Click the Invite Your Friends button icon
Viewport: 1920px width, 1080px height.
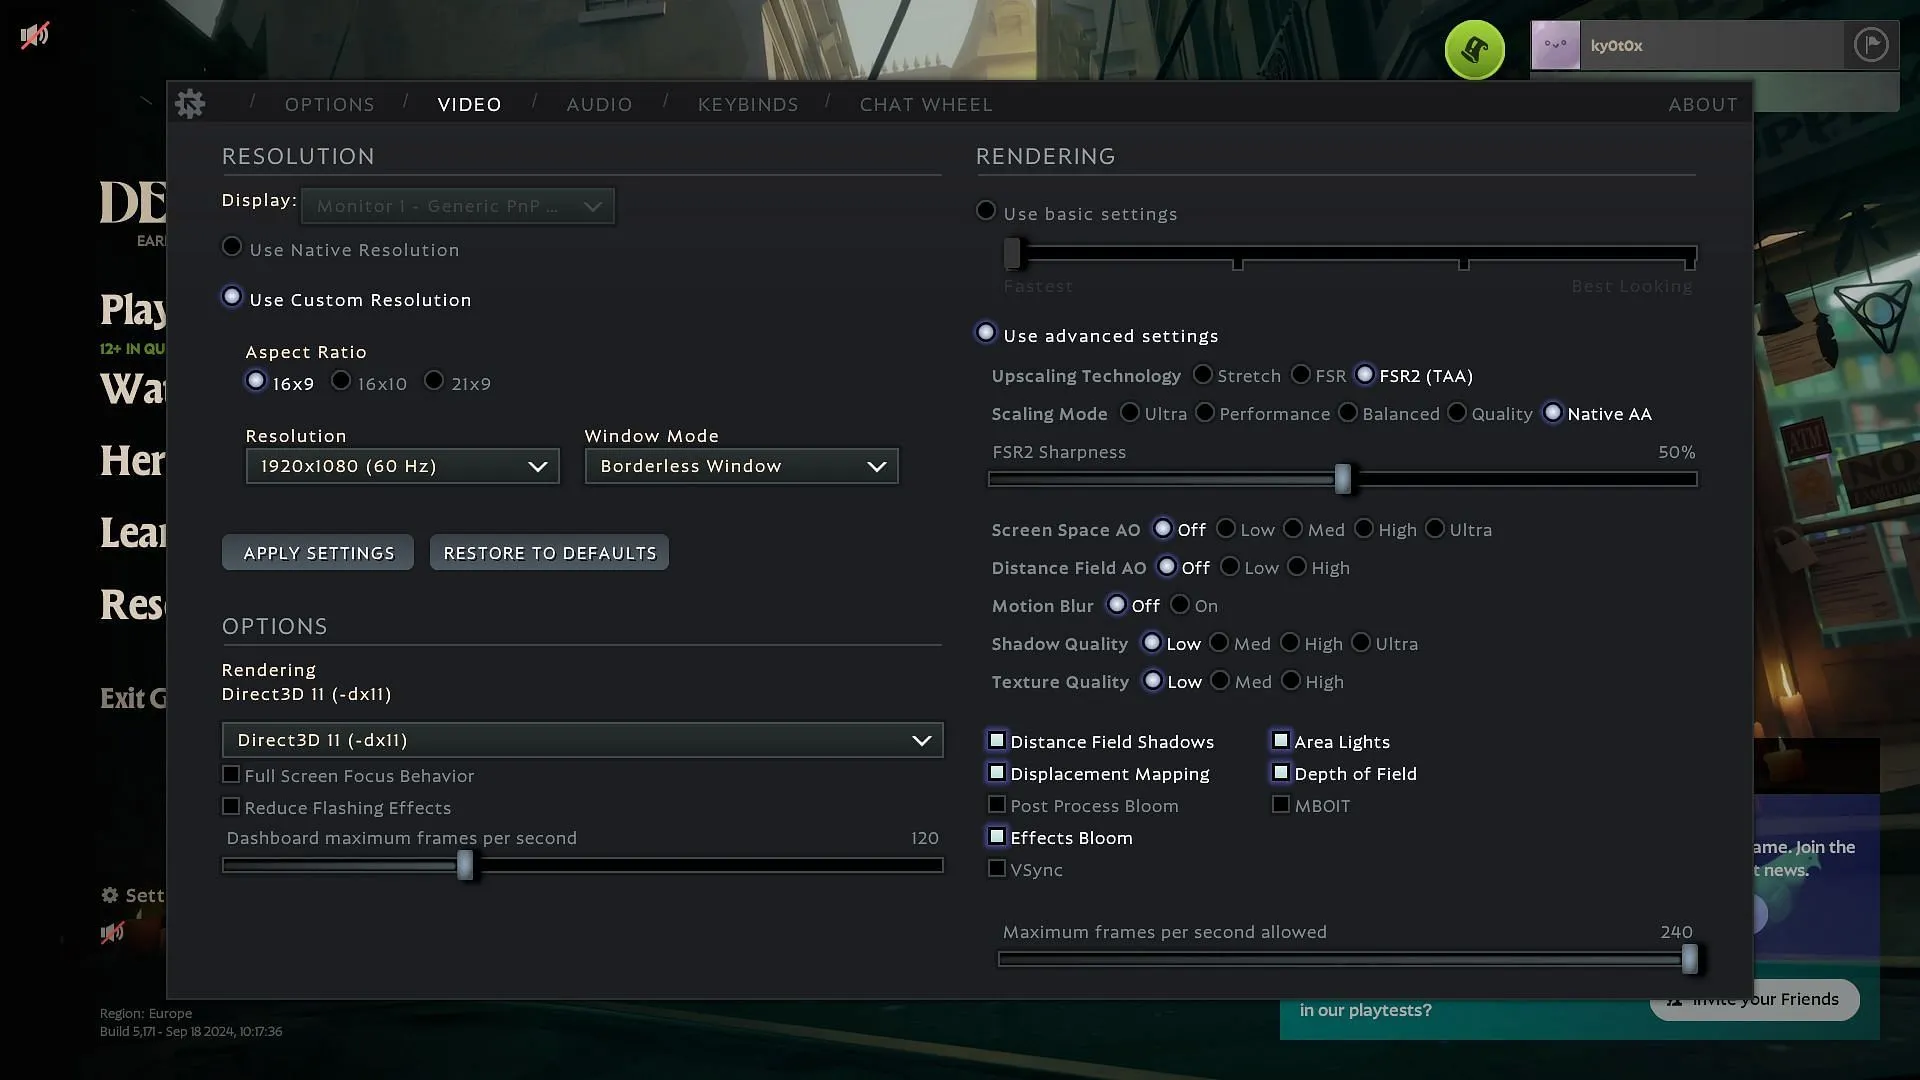1673,1000
